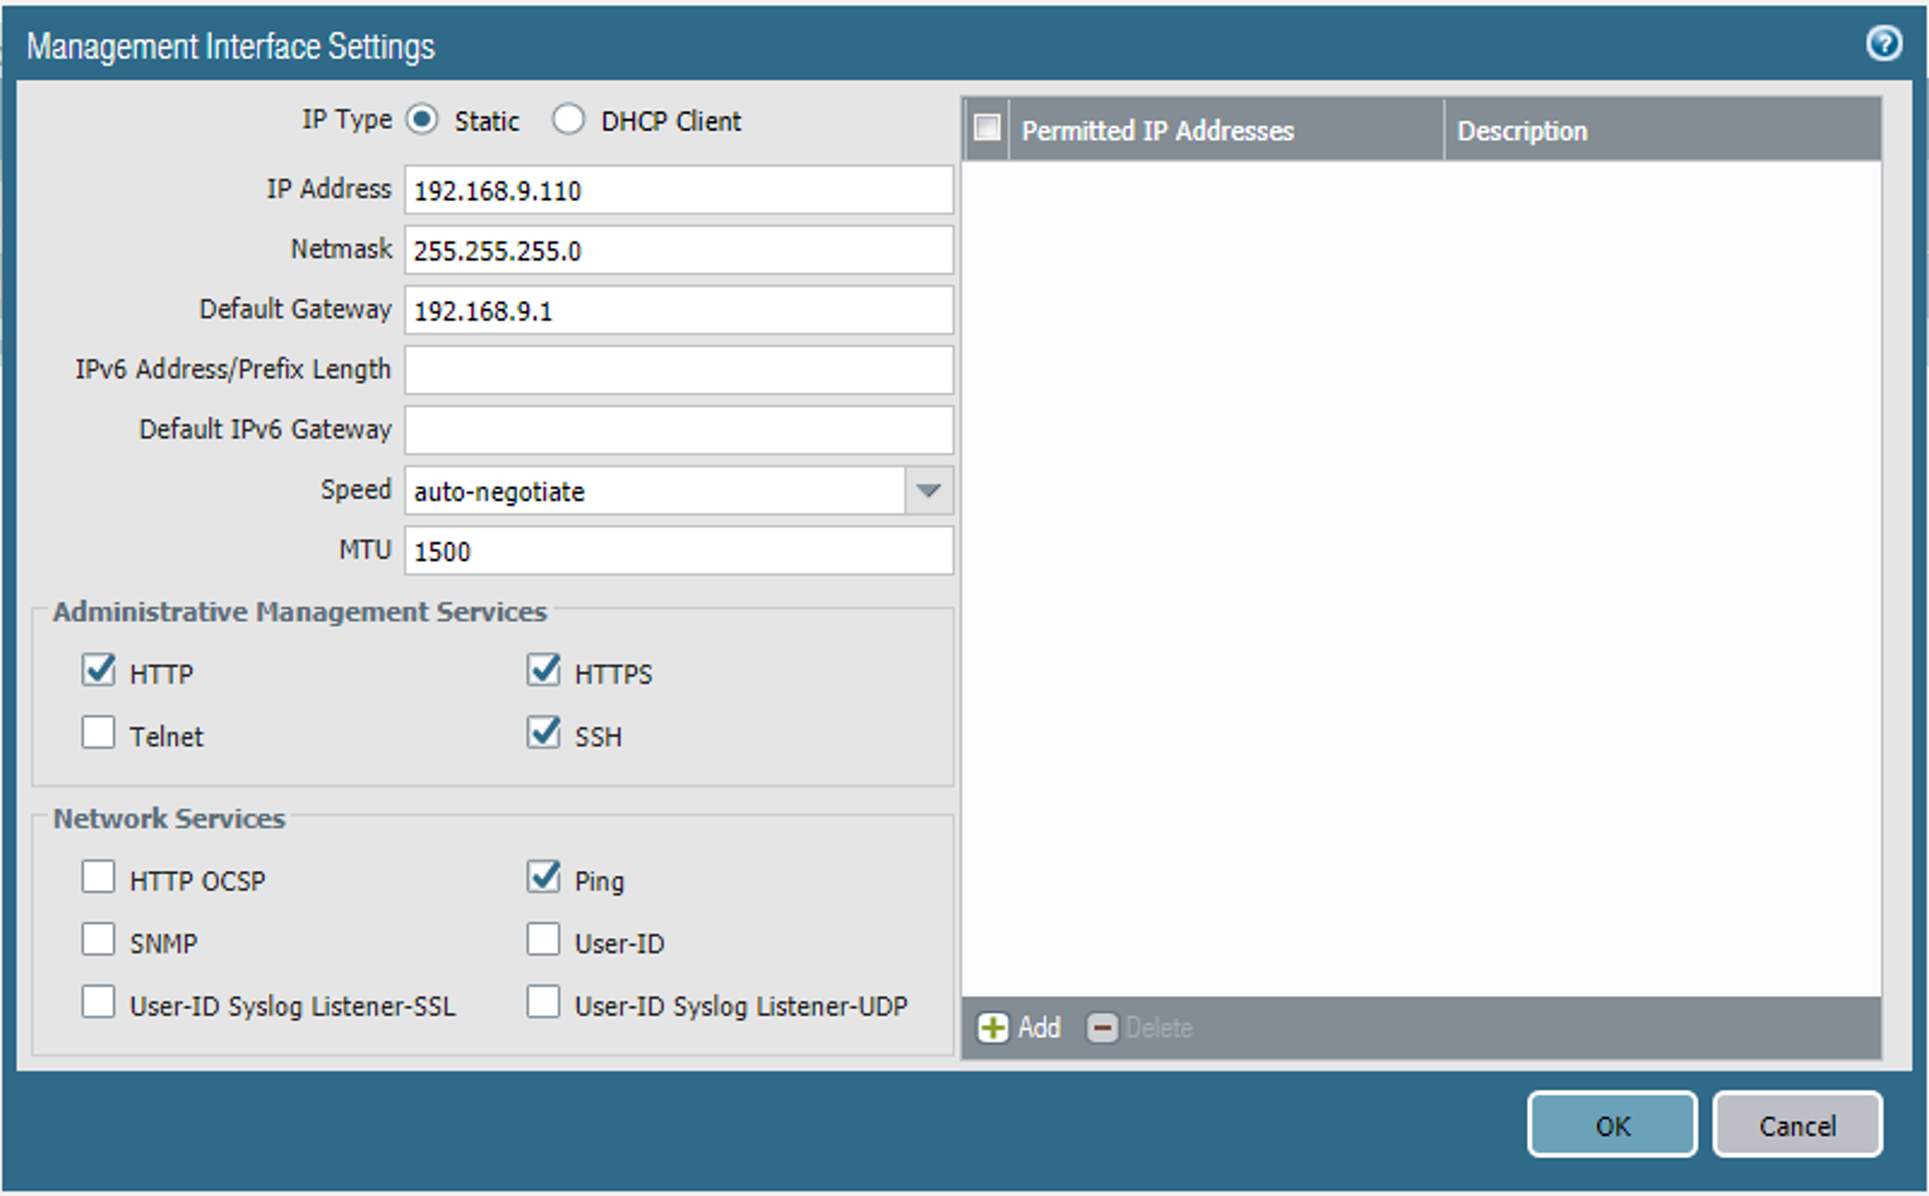Select the DHCP Client radio button
This screenshot has height=1196, width=1929.
click(x=568, y=118)
